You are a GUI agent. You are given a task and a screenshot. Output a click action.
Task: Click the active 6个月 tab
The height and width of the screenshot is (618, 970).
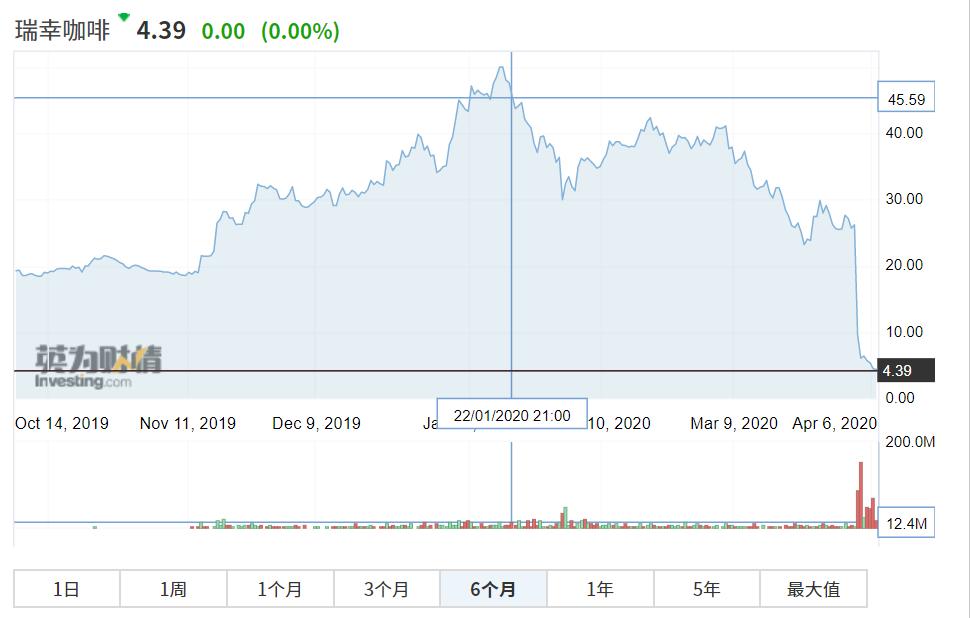coord(493,589)
